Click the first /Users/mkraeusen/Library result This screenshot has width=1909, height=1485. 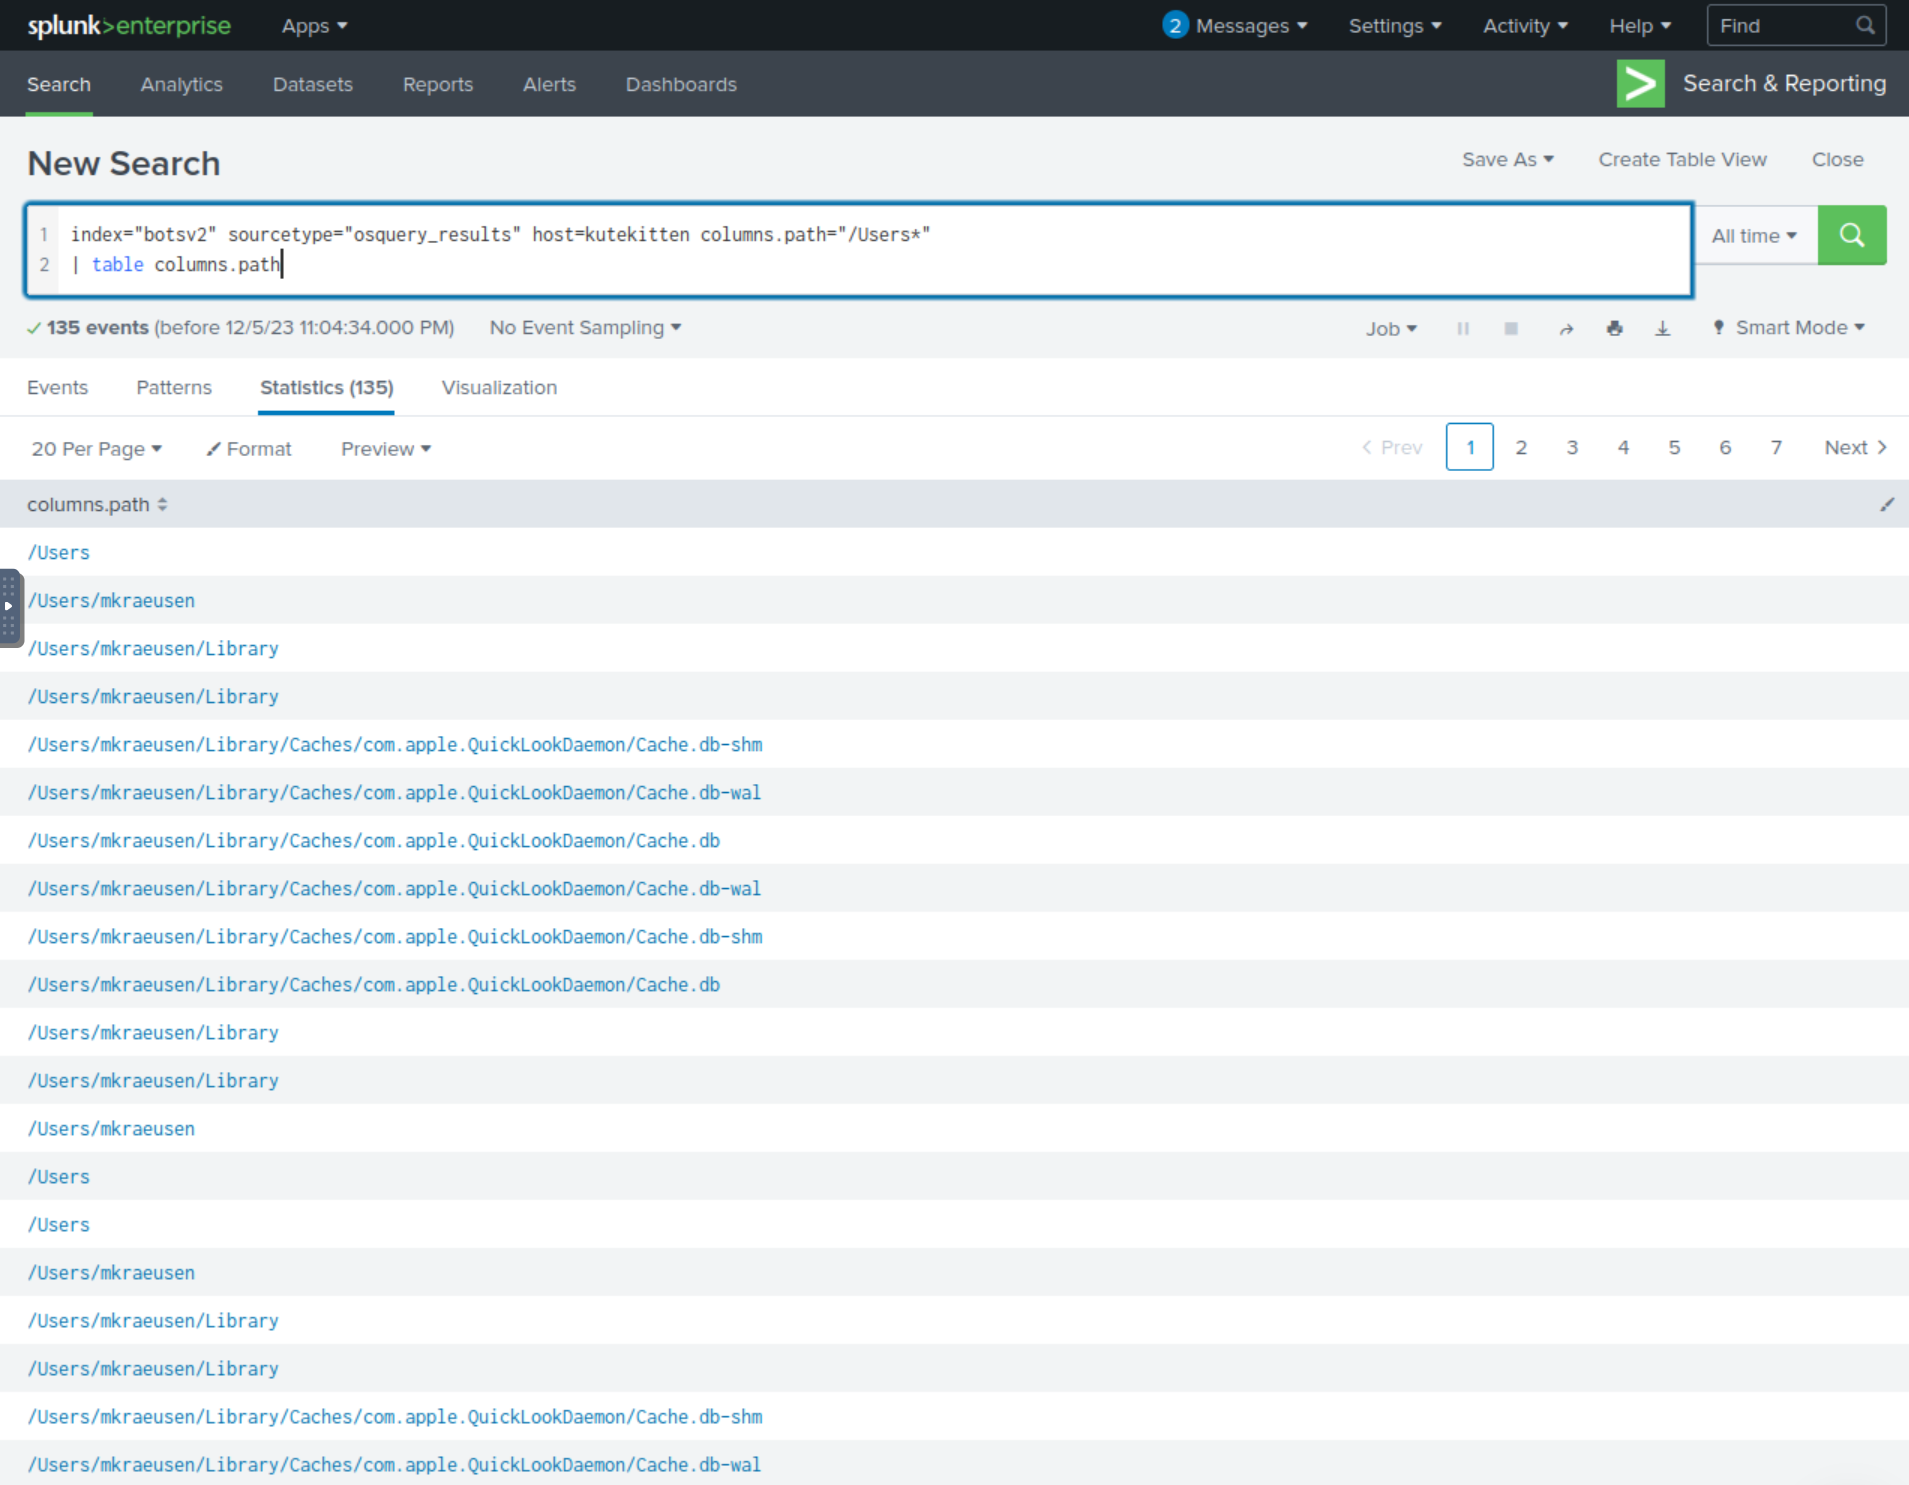(x=153, y=648)
